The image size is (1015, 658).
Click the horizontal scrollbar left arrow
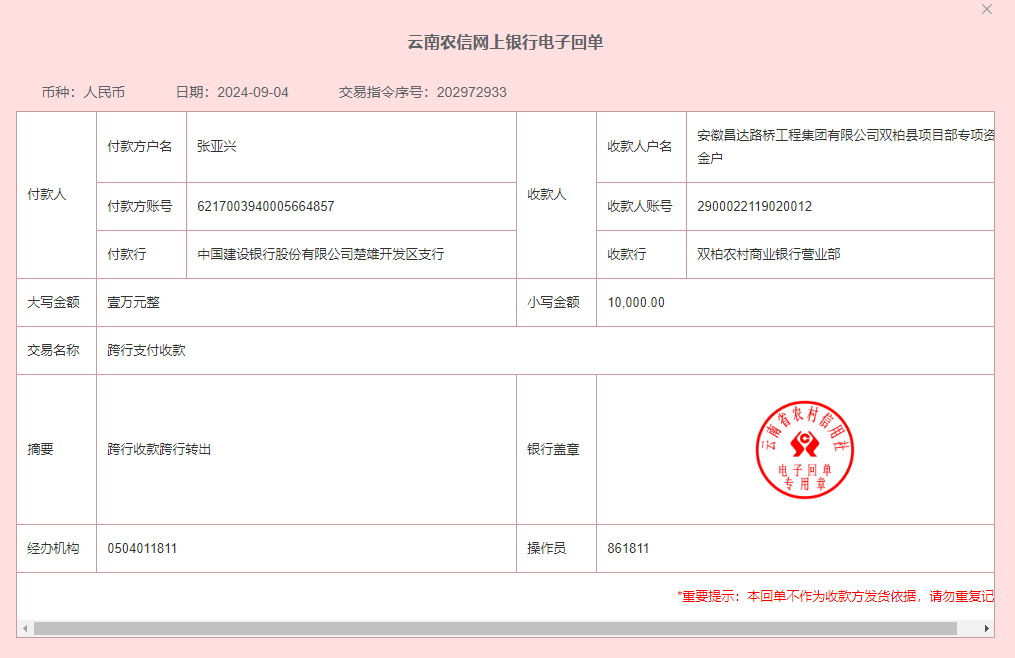click(24, 629)
